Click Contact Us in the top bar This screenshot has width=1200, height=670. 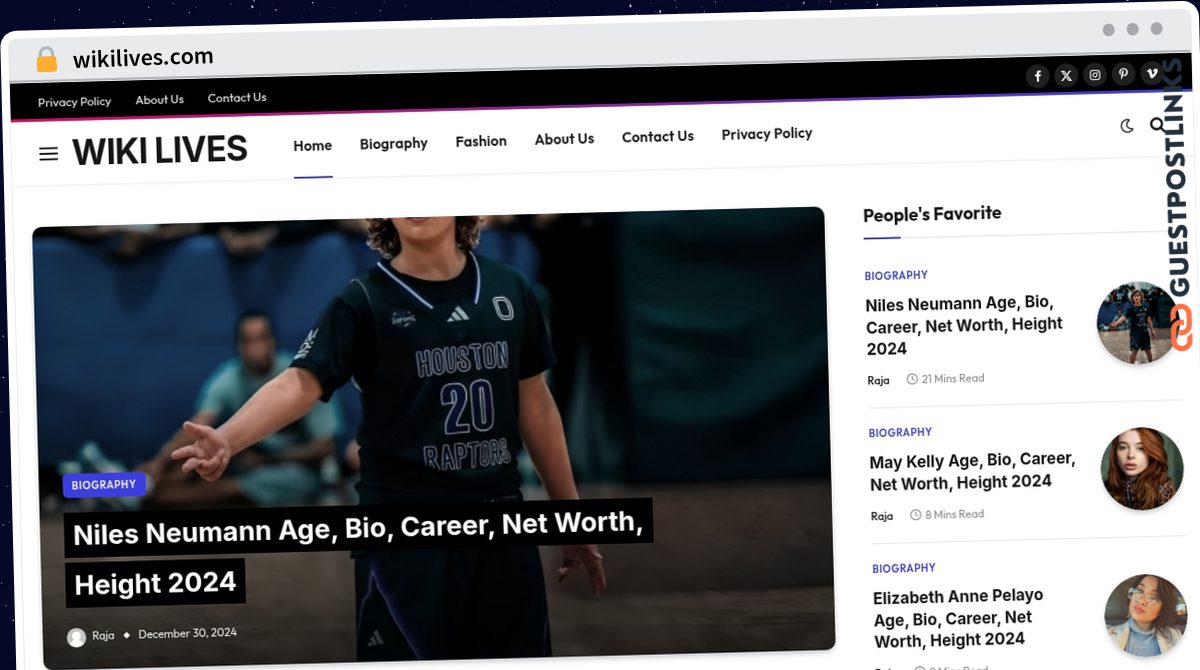click(237, 98)
